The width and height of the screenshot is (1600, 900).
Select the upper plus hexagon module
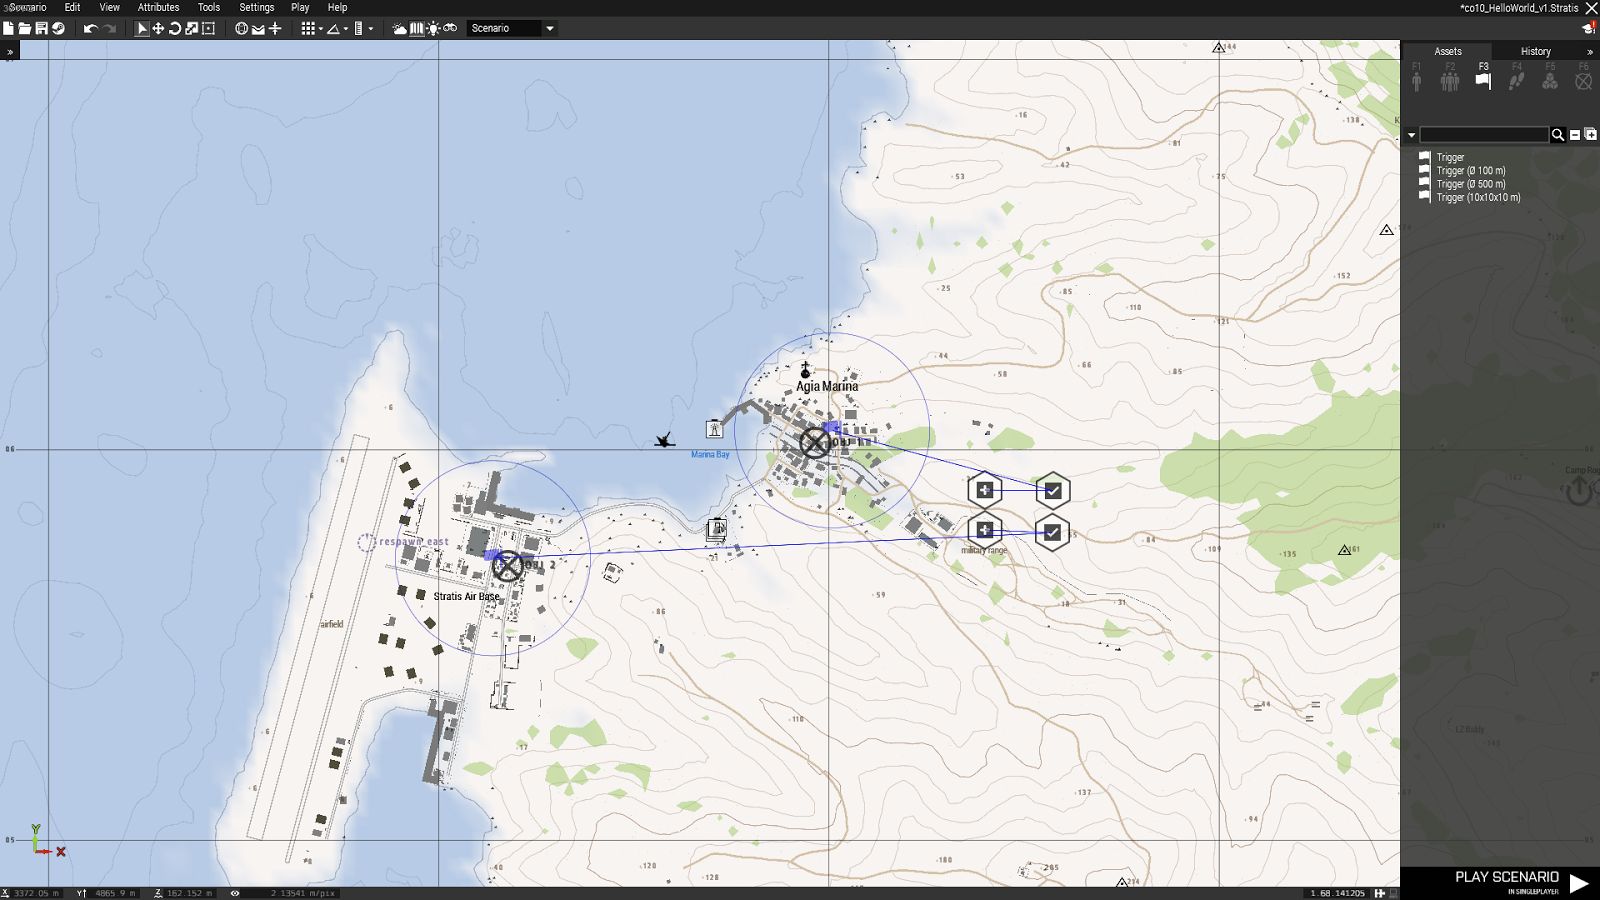coord(985,490)
